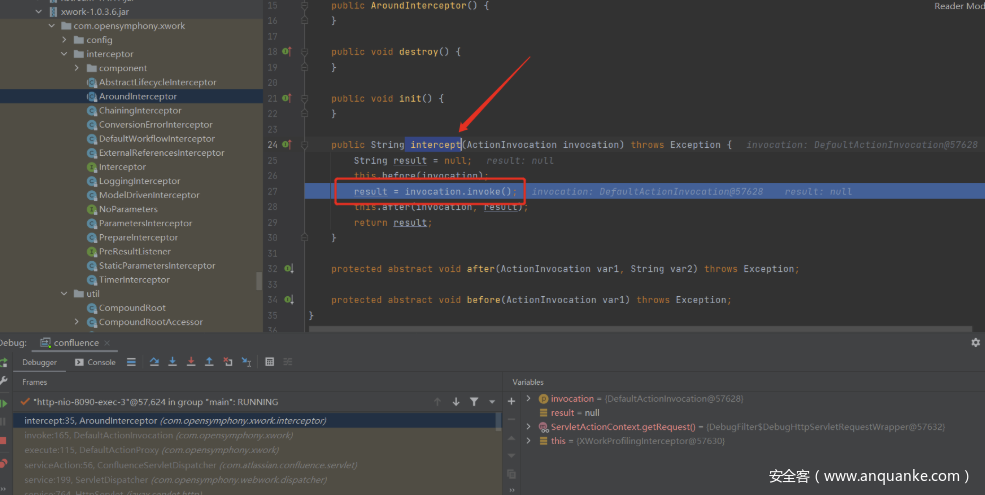The image size is (985, 495).
Task: Click the filter frames funnel icon
Action: pyautogui.click(x=474, y=401)
